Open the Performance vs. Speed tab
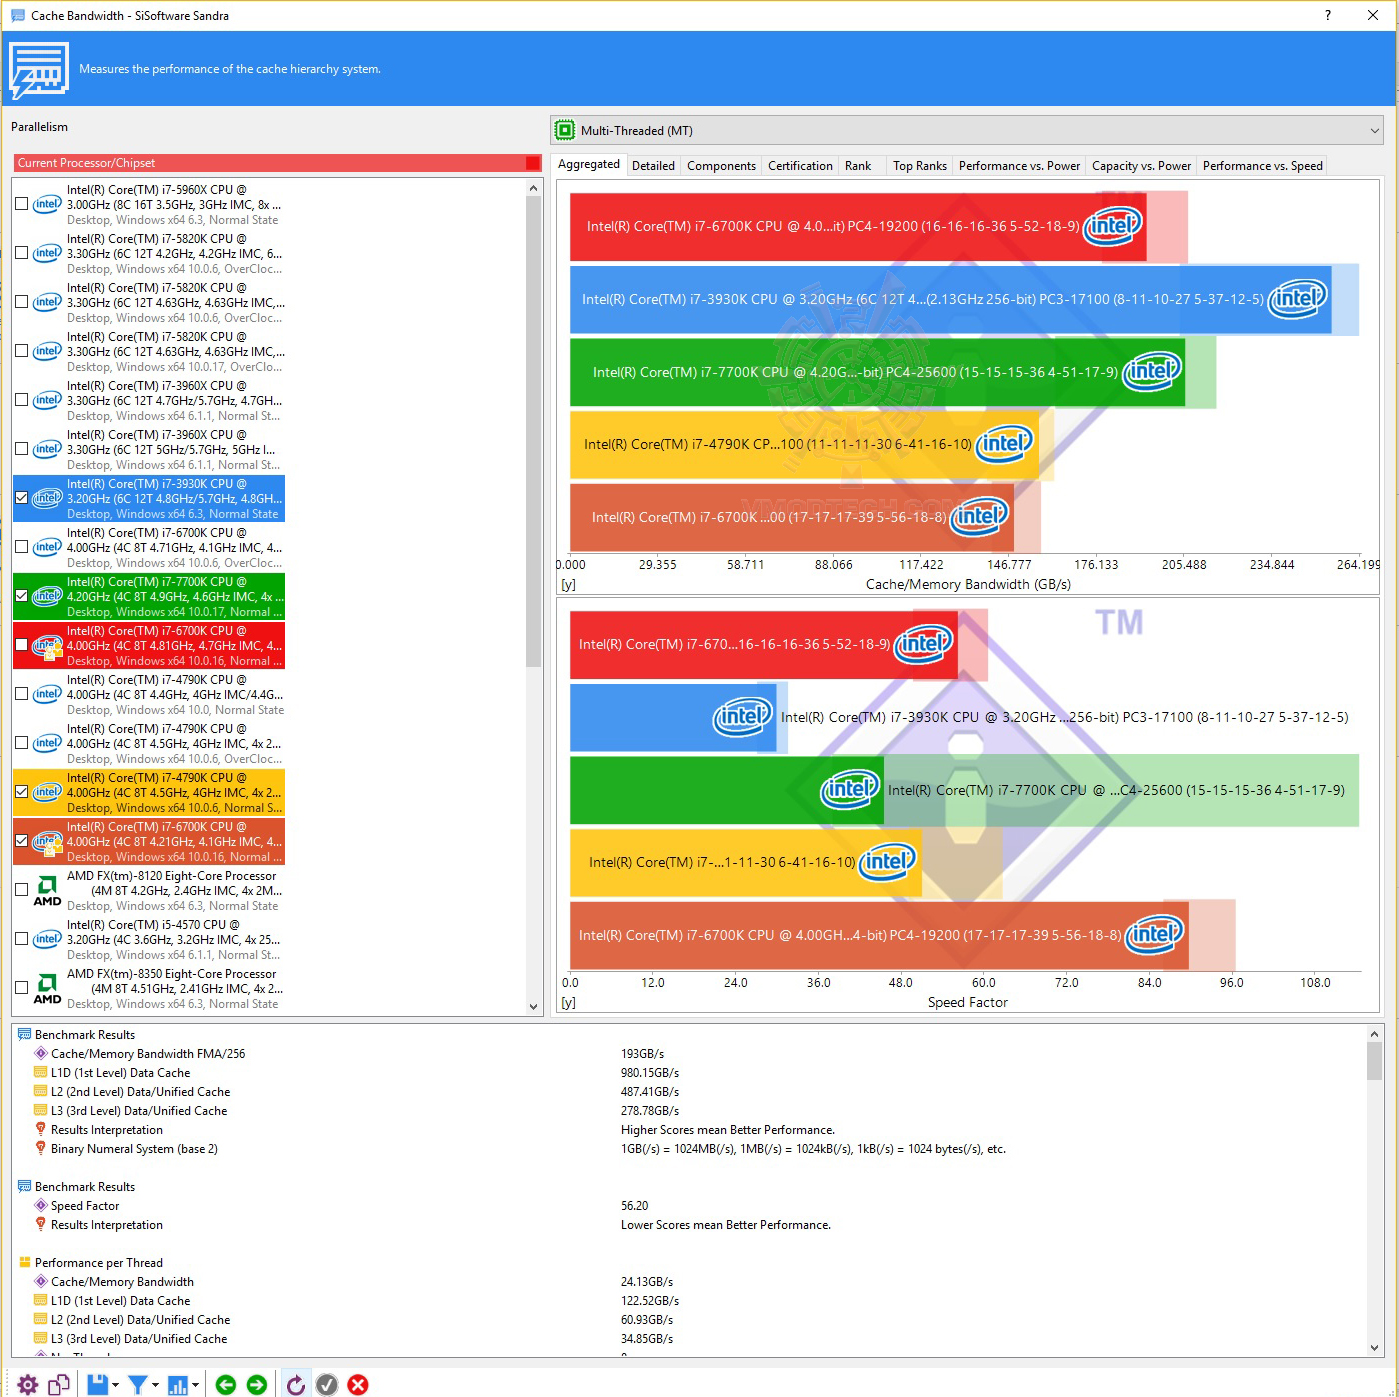The image size is (1399, 1397). (x=1262, y=166)
